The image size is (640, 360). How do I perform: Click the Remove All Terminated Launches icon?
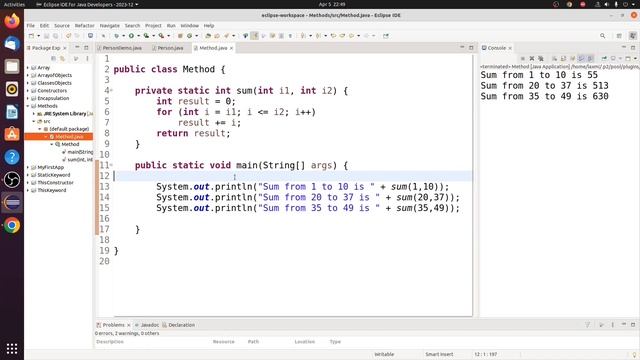point(541,58)
